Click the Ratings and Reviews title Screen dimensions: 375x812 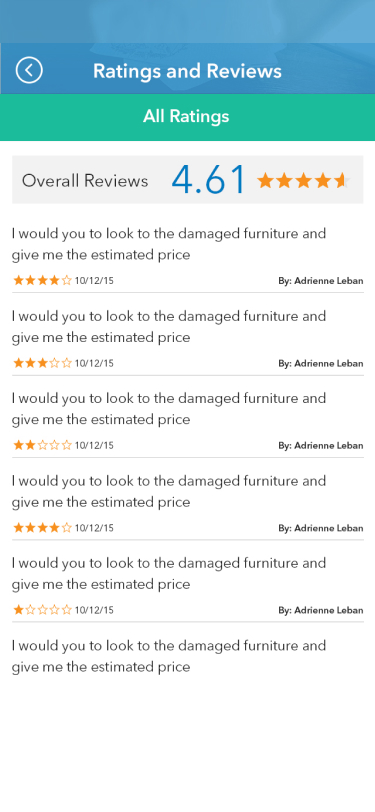pos(188,70)
